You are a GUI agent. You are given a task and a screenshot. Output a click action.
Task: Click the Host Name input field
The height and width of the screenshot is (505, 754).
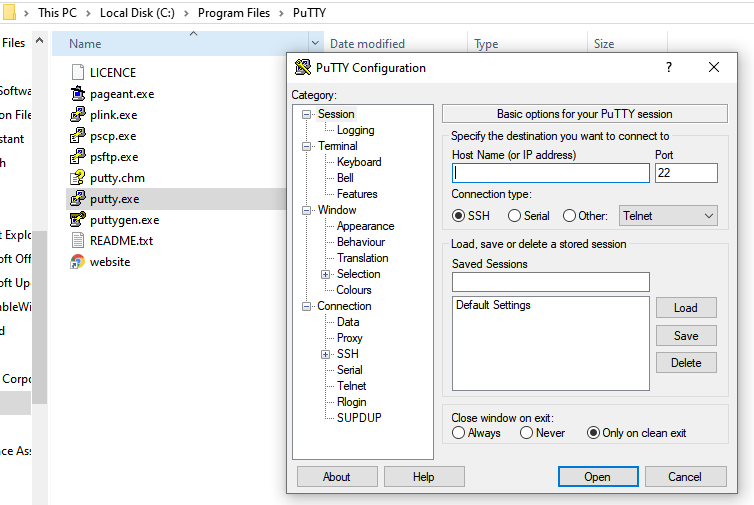click(551, 173)
